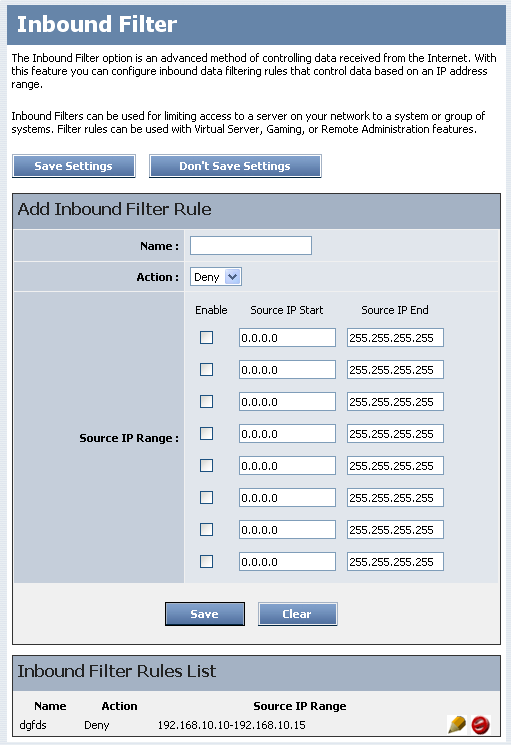Click the third Source IP Start field
The height and width of the screenshot is (745, 511).
point(287,401)
